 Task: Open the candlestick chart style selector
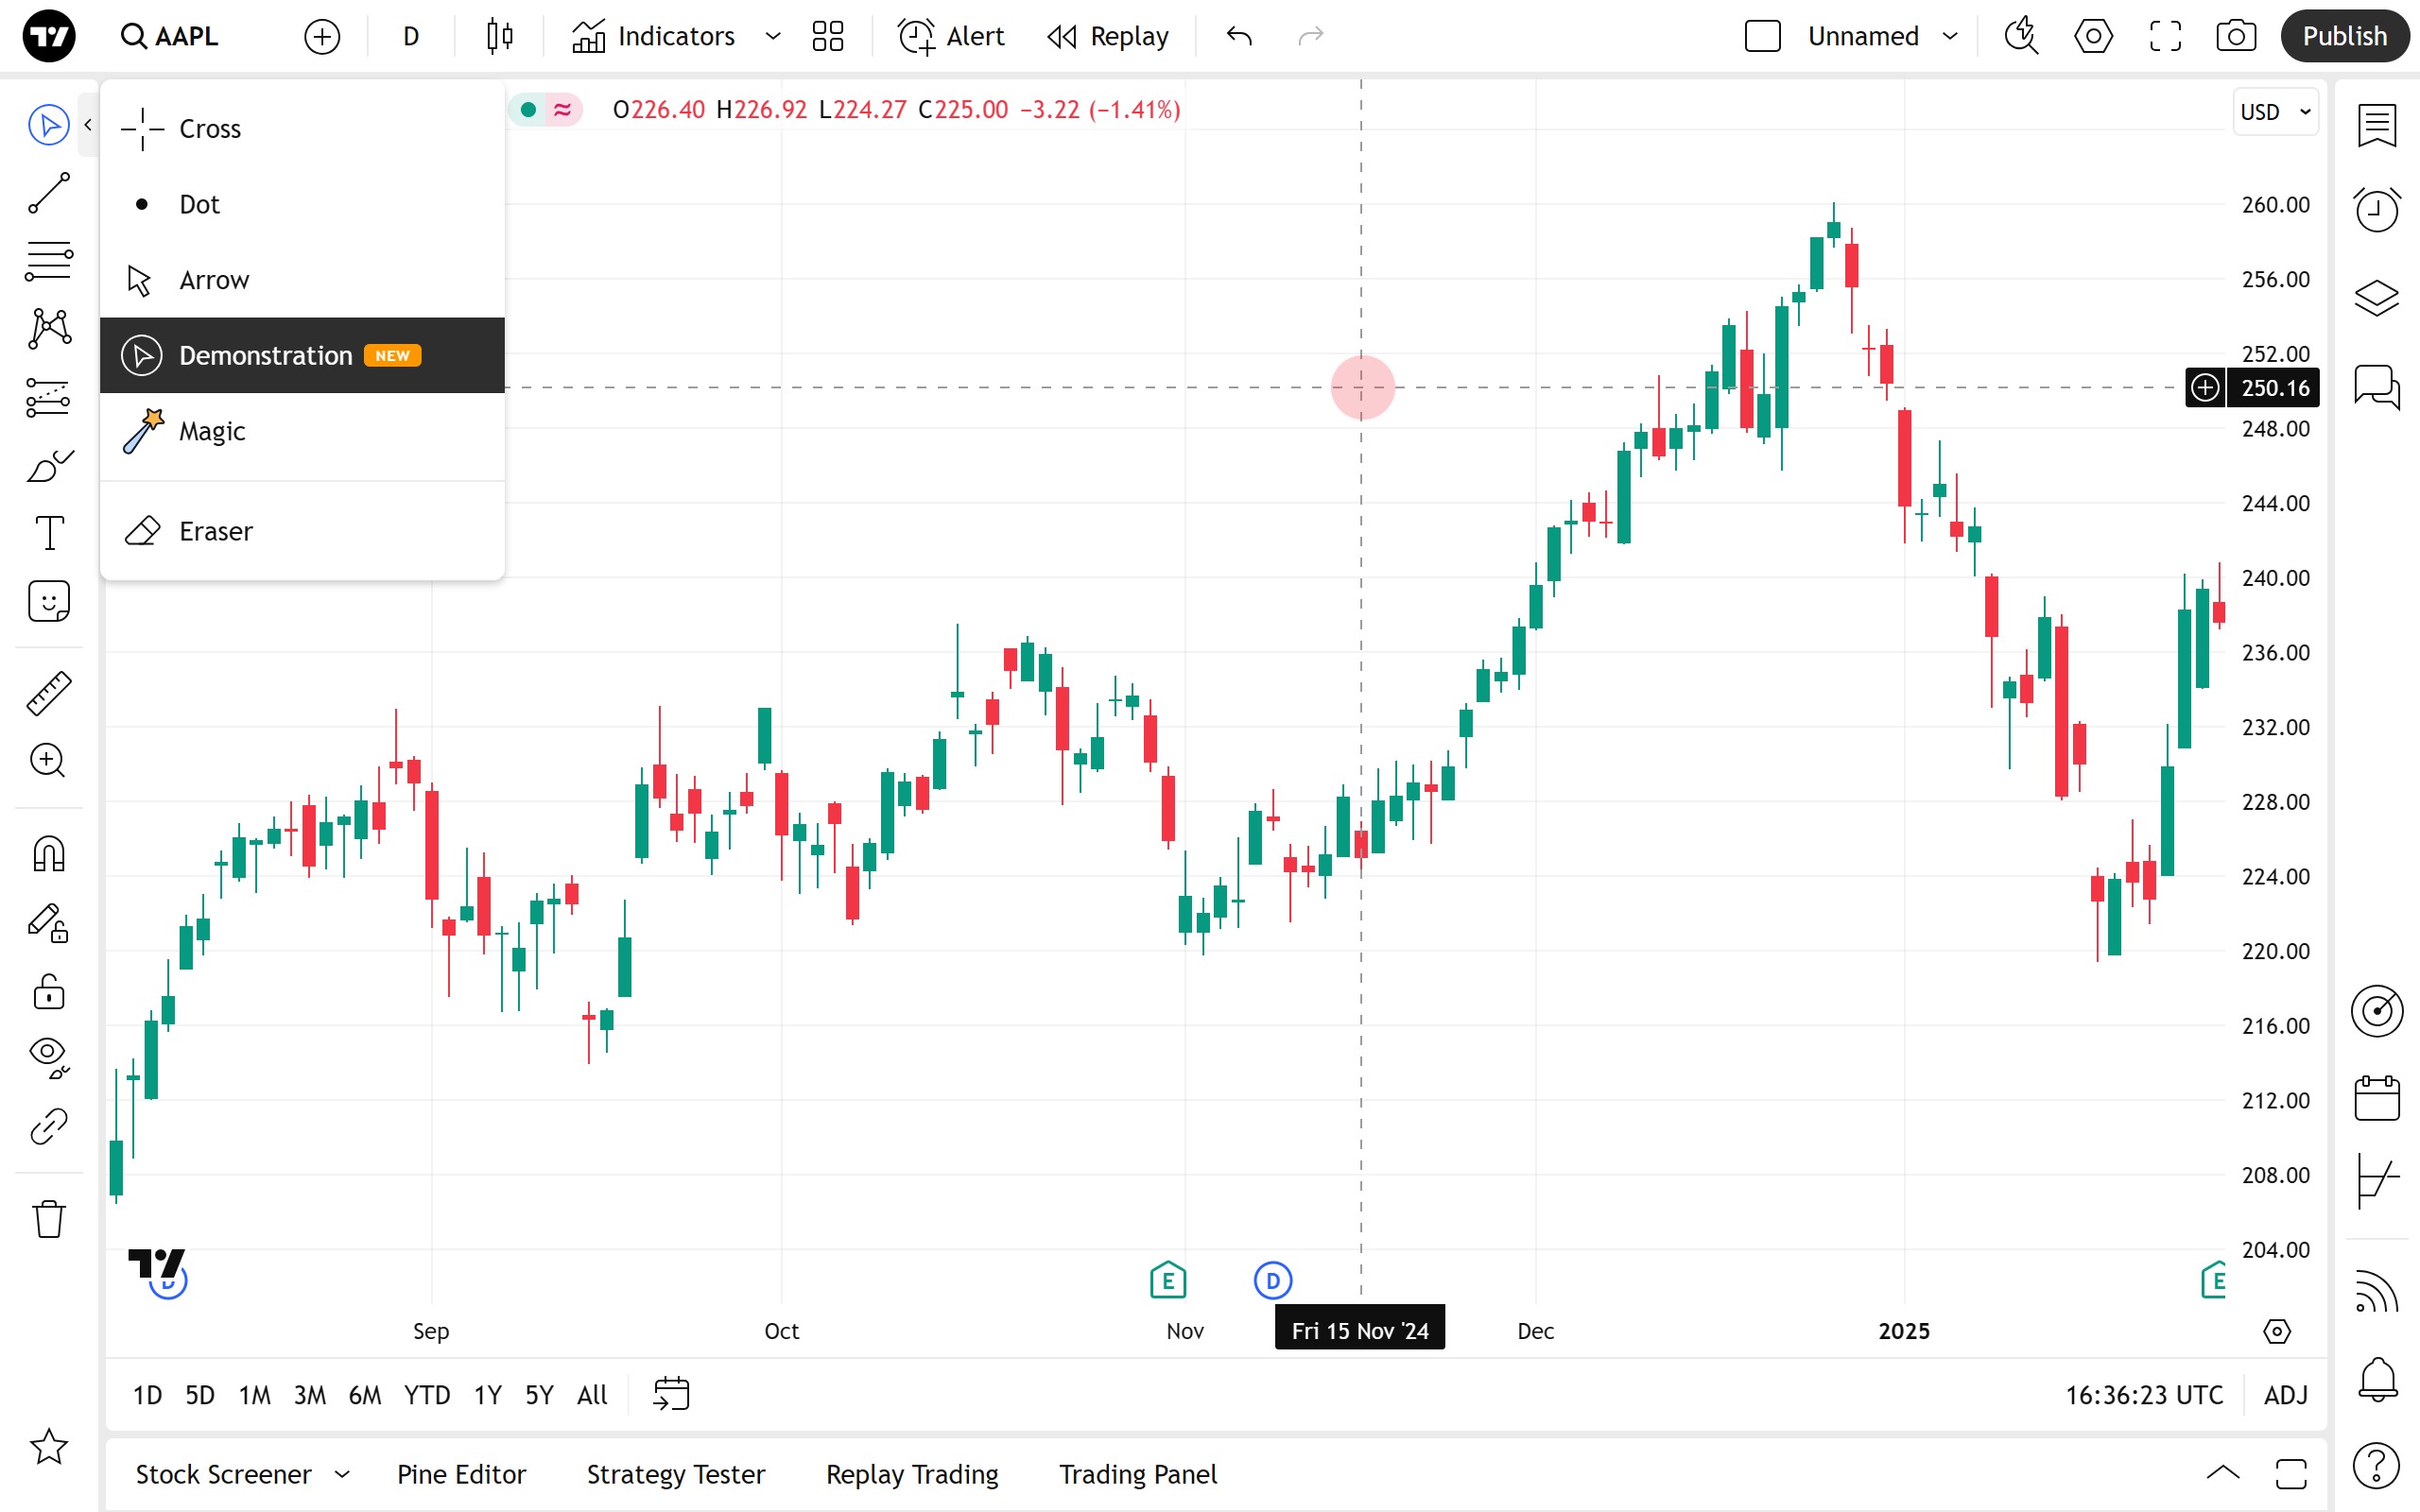(x=499, y=37)
